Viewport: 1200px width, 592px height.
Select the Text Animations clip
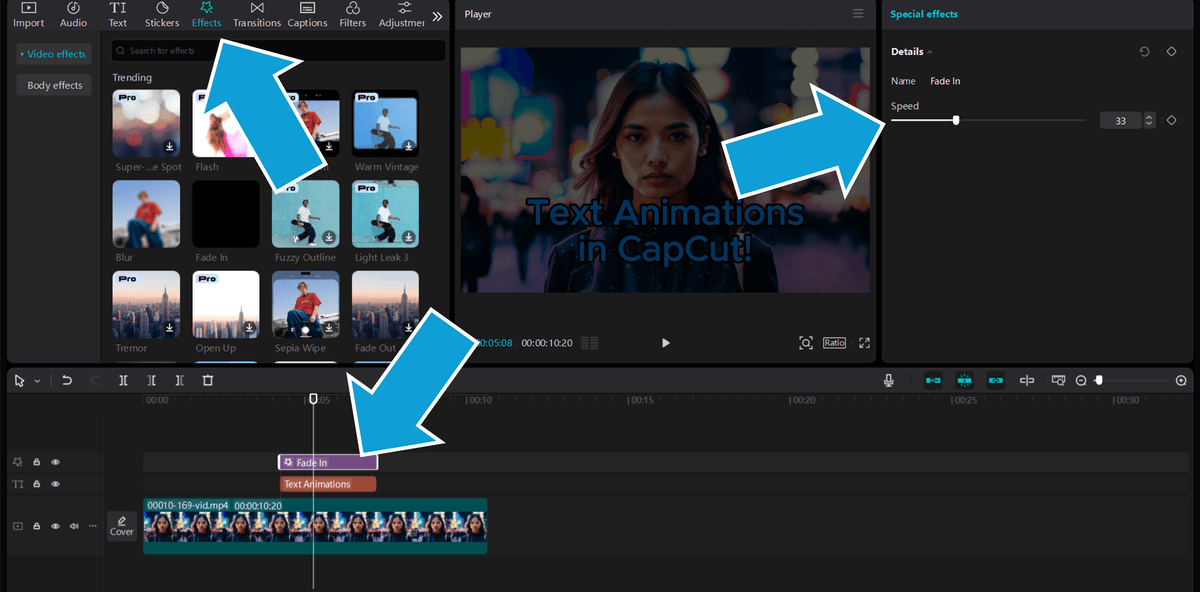[328, 484]
